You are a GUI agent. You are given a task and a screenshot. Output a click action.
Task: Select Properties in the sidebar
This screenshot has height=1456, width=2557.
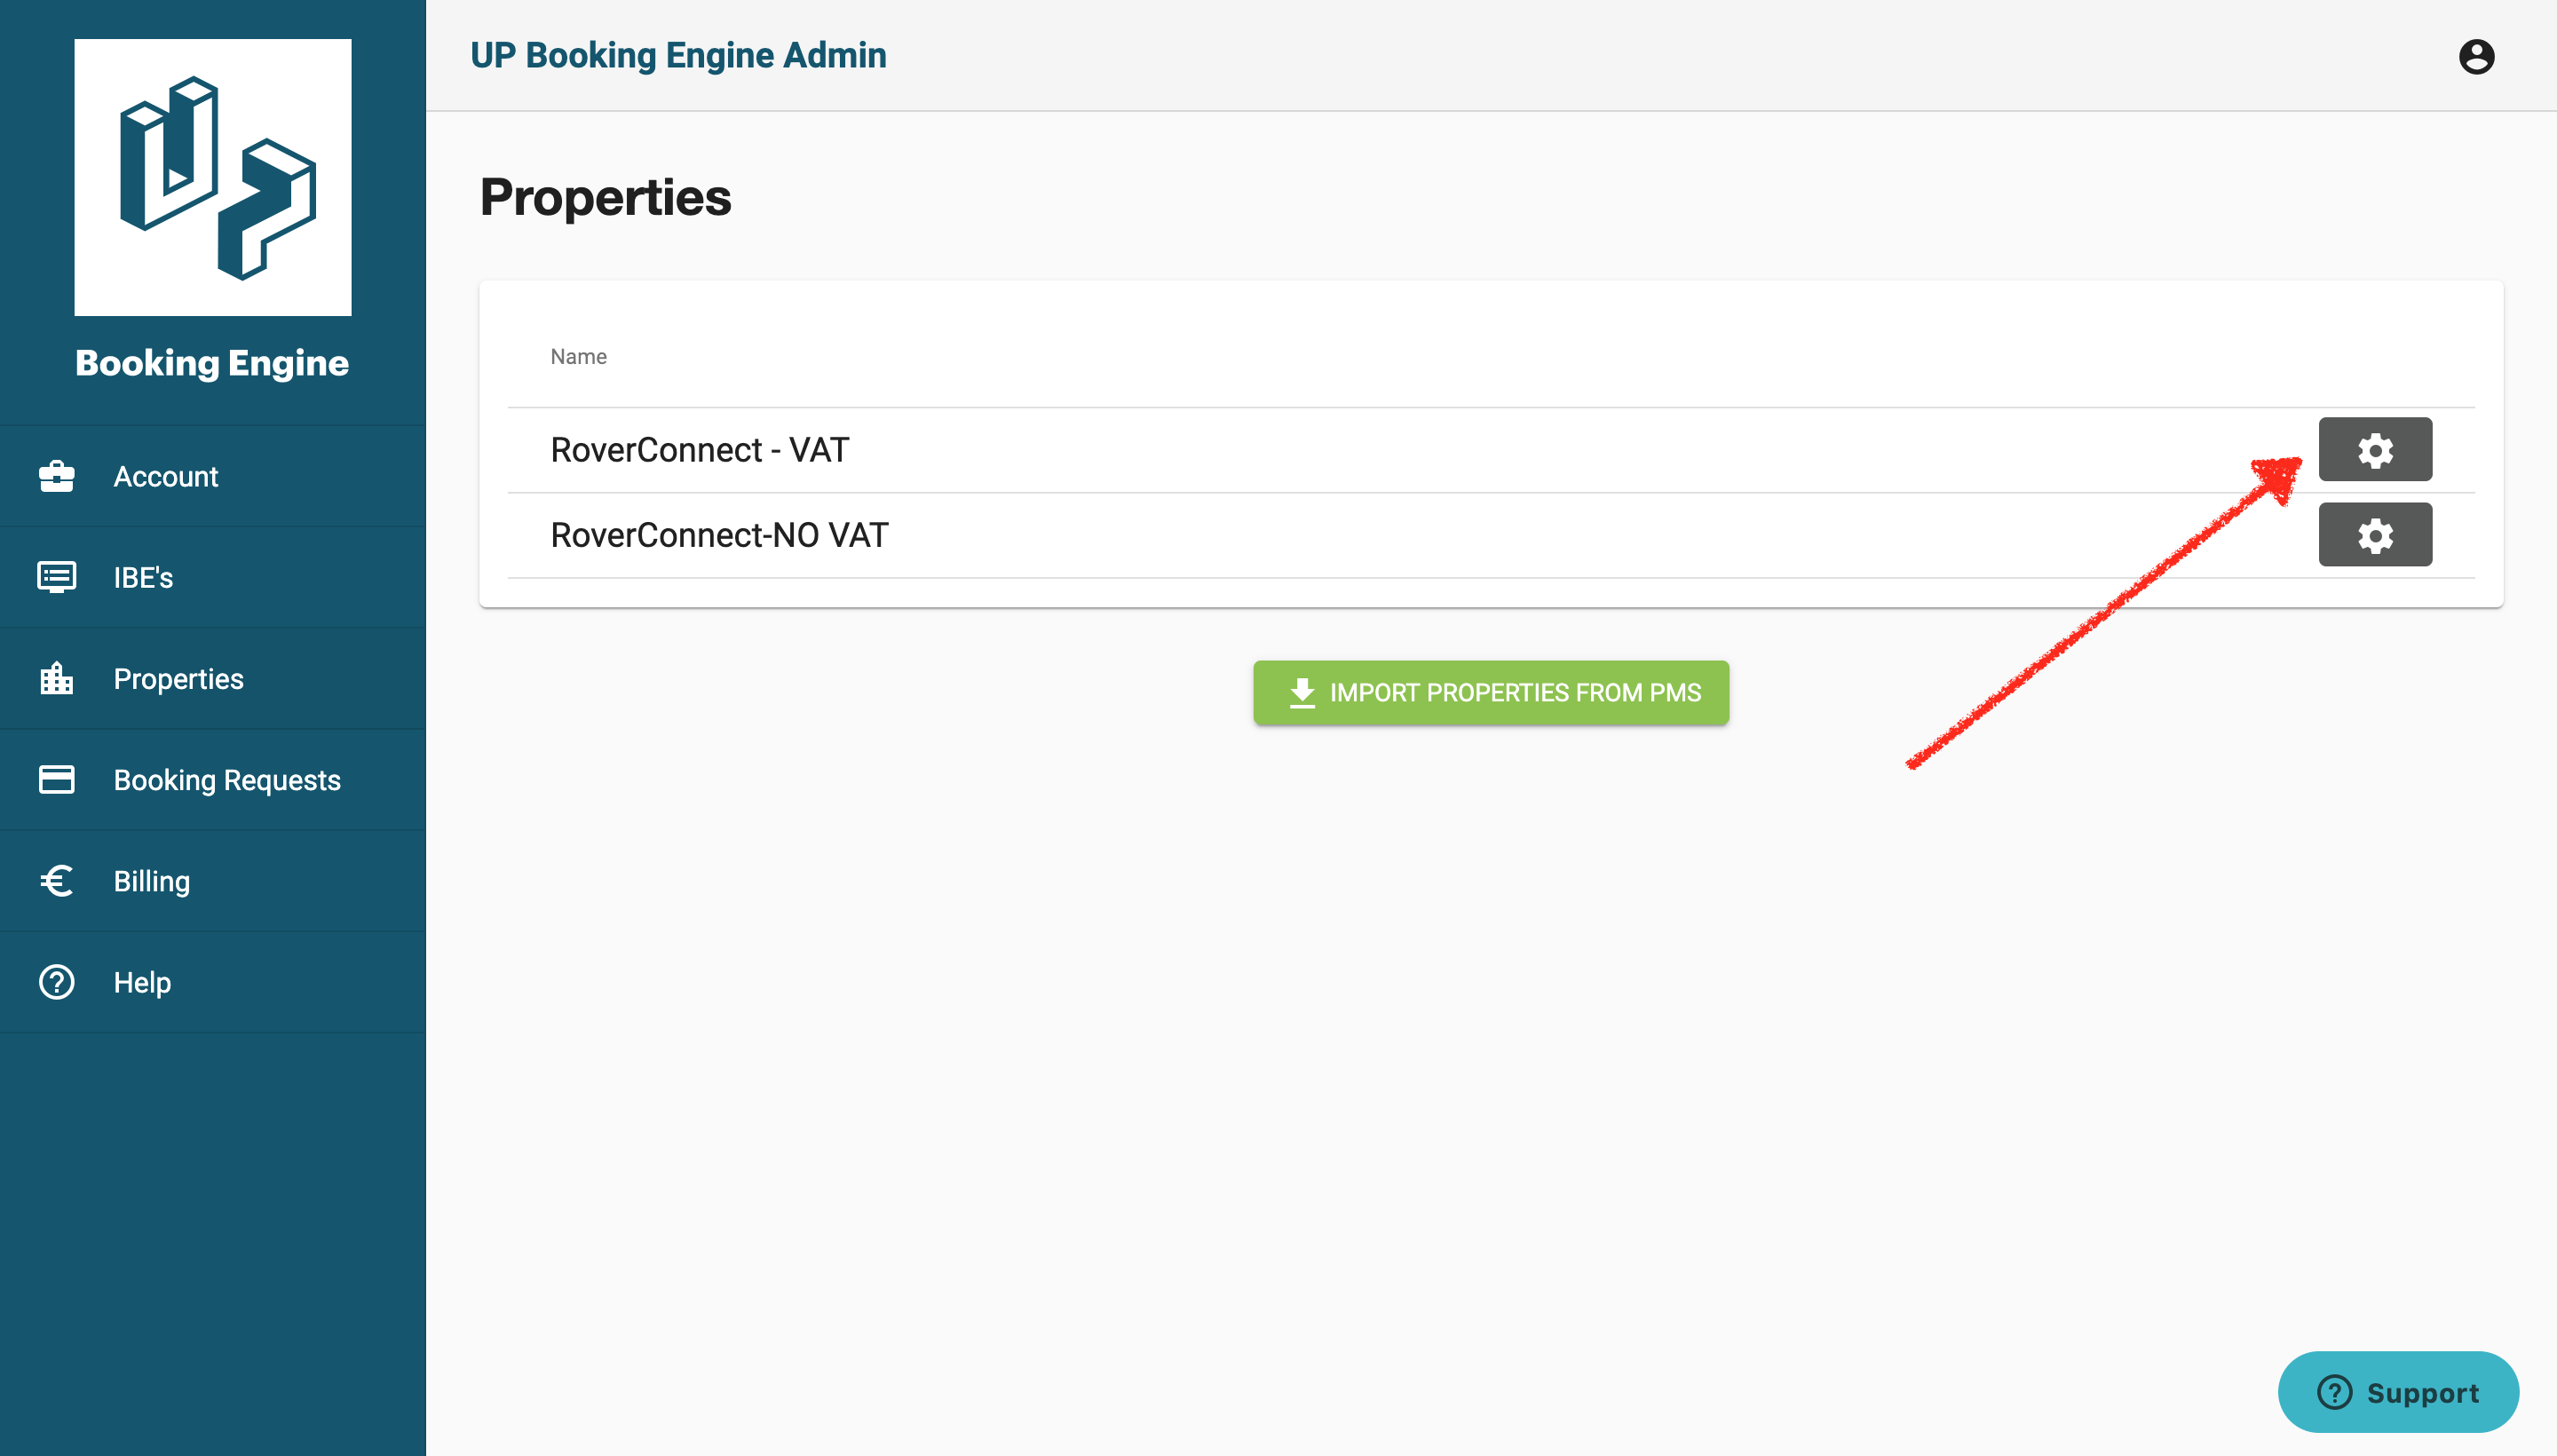(213, 678)
